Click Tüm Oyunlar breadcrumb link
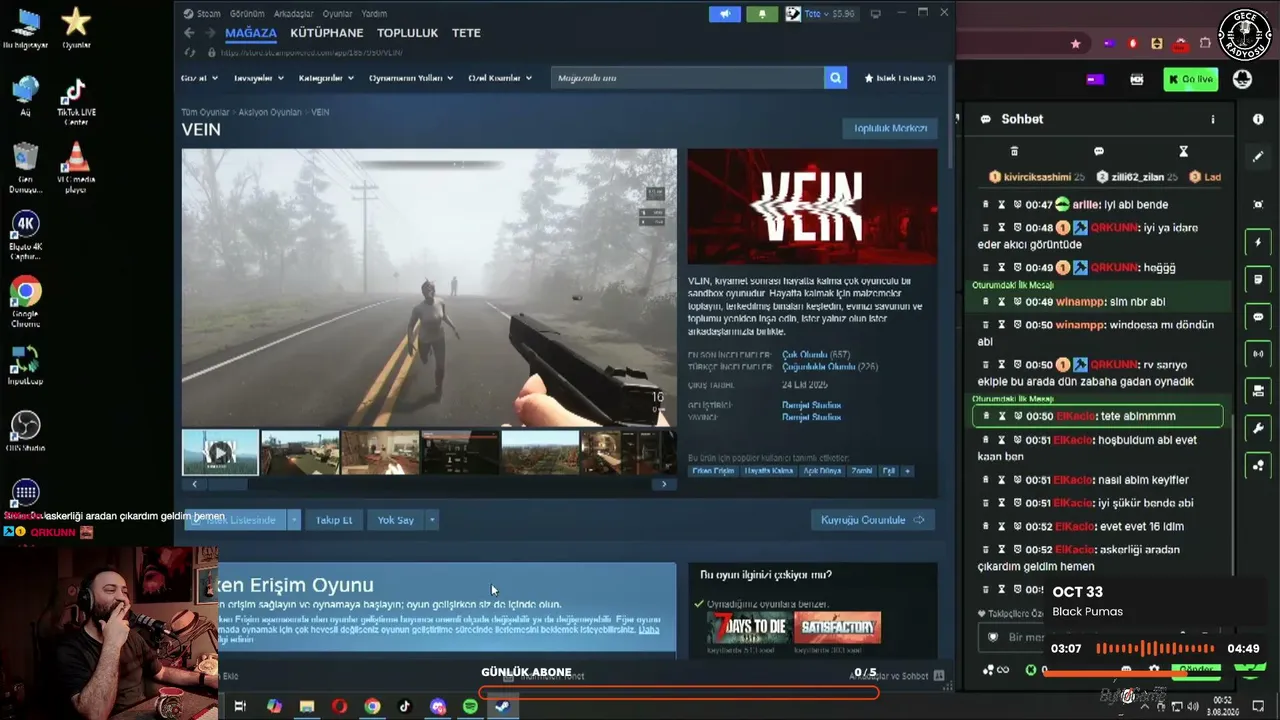The width and height of the screenshot is (1280, 720). [x=205, y=112]
